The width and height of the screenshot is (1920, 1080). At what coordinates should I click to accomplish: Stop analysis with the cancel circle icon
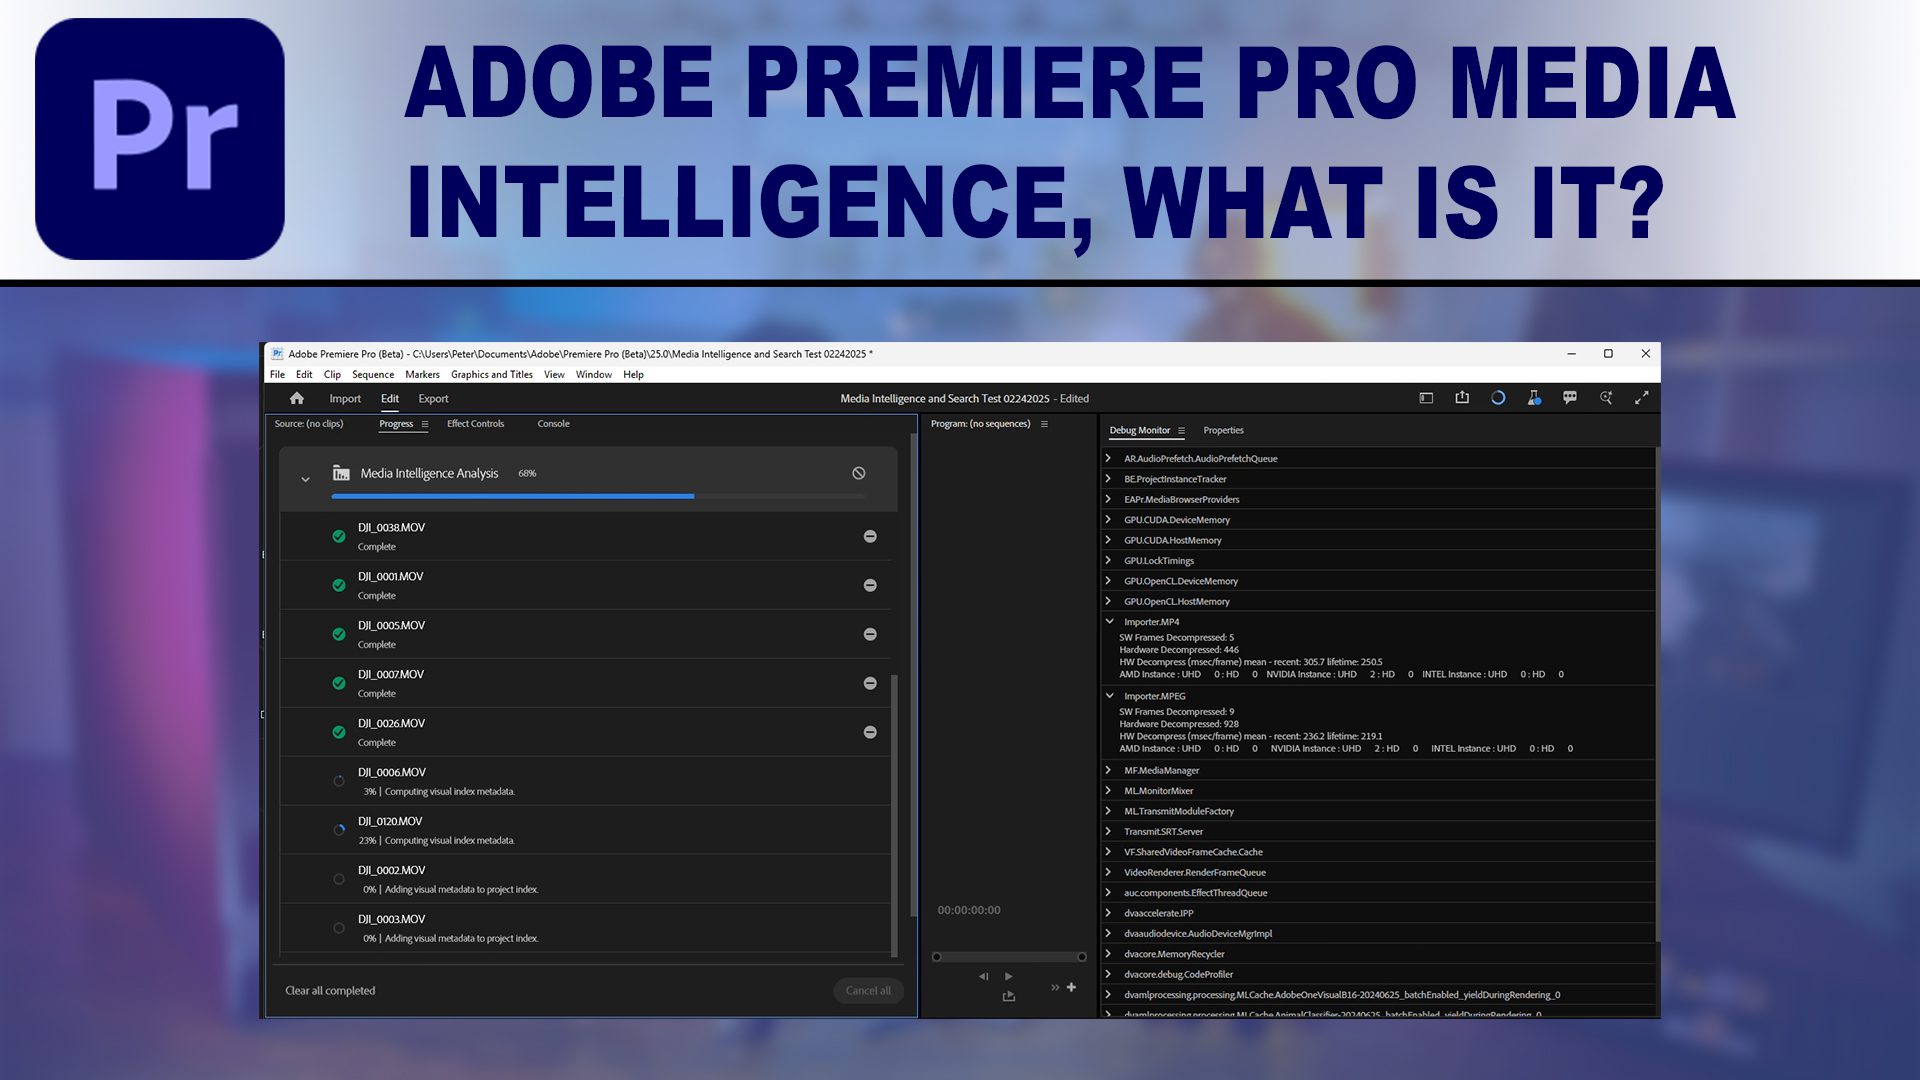(858, 472)
